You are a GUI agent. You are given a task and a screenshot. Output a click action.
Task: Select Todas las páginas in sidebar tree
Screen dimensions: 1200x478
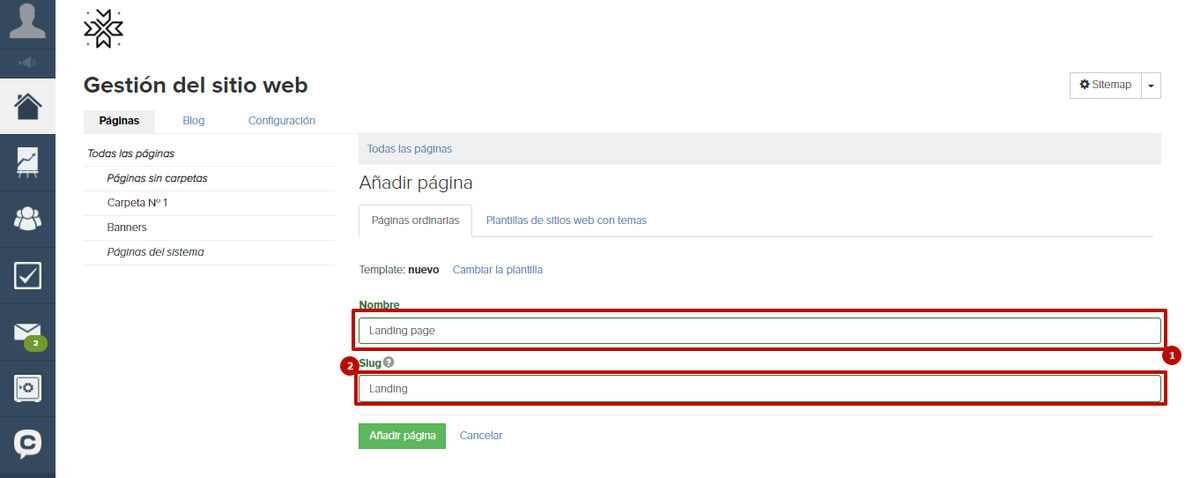pos(131,154)
